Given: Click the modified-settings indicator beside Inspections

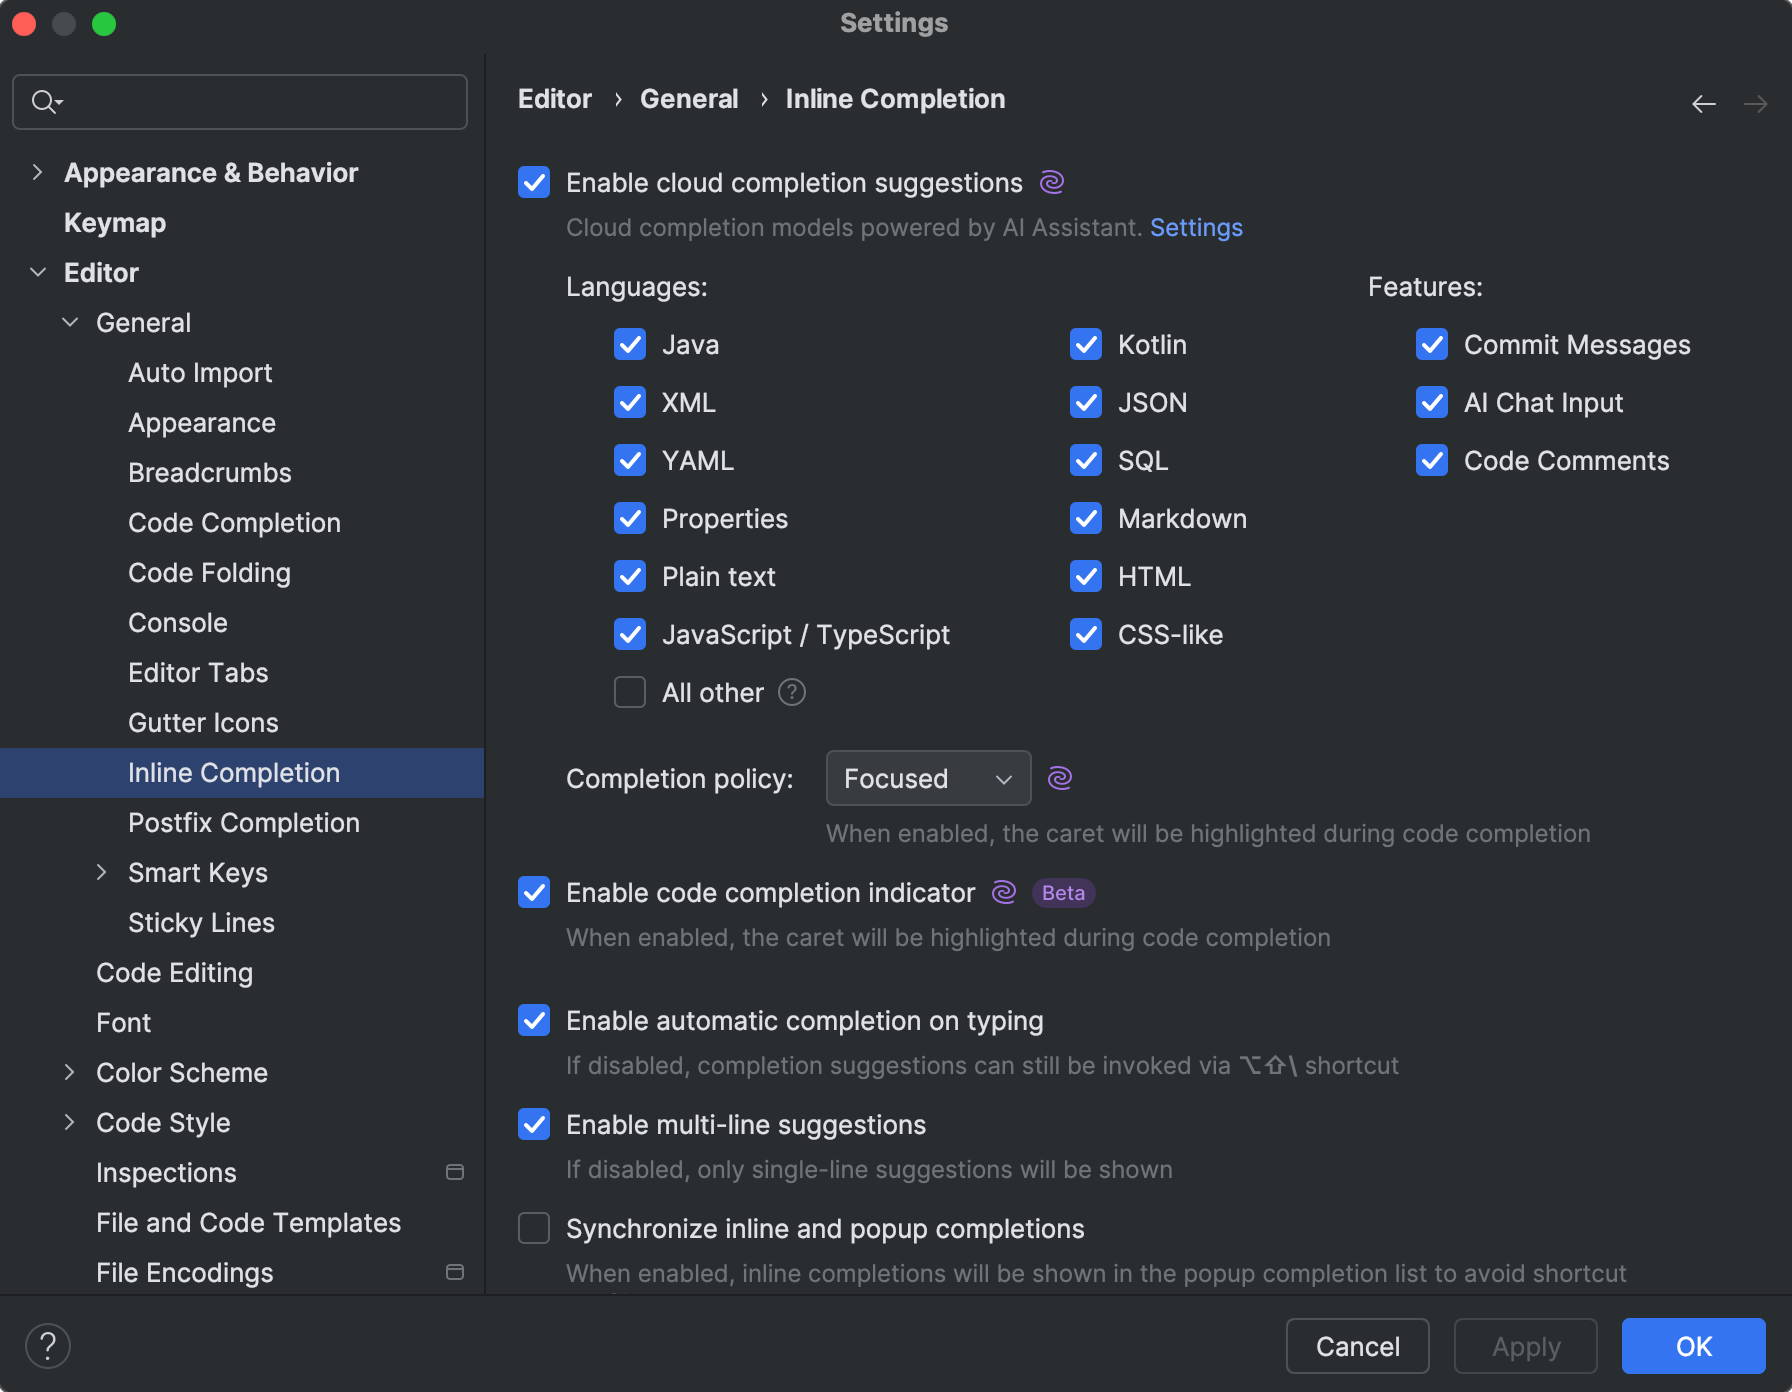Looking at the screenshot, I should (455, 1172).
